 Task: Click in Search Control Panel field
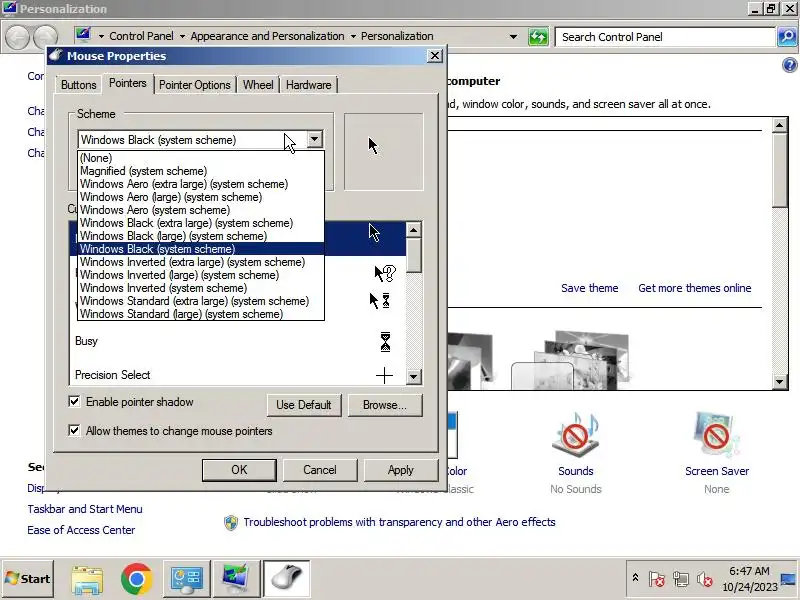click(x=665, y=37)
